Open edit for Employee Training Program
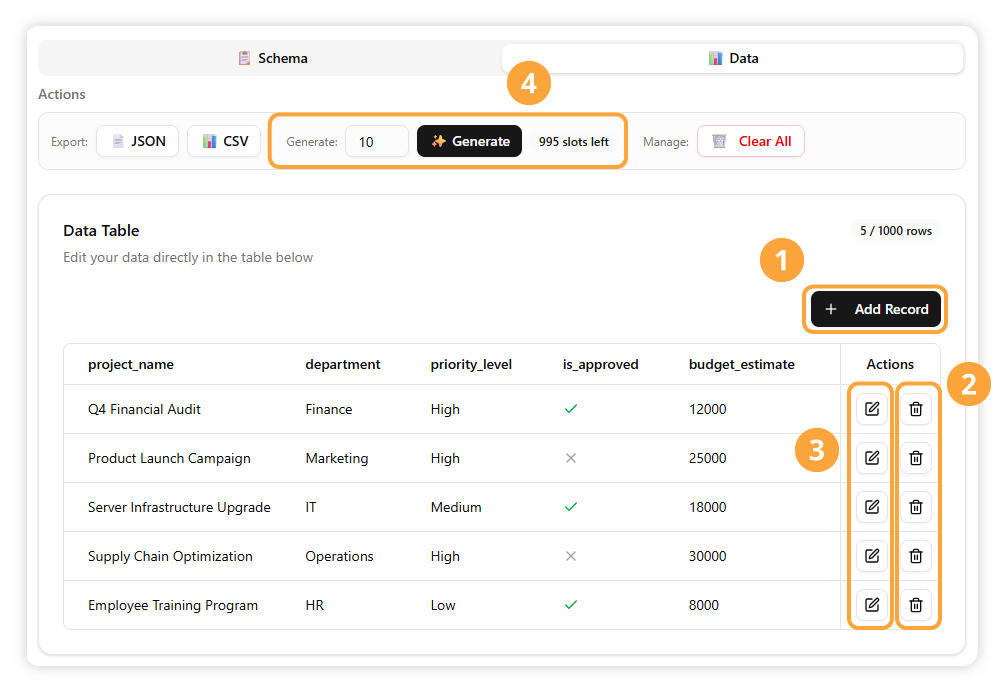This screenshot has height=695, width=999. click(x=871, y=605)
